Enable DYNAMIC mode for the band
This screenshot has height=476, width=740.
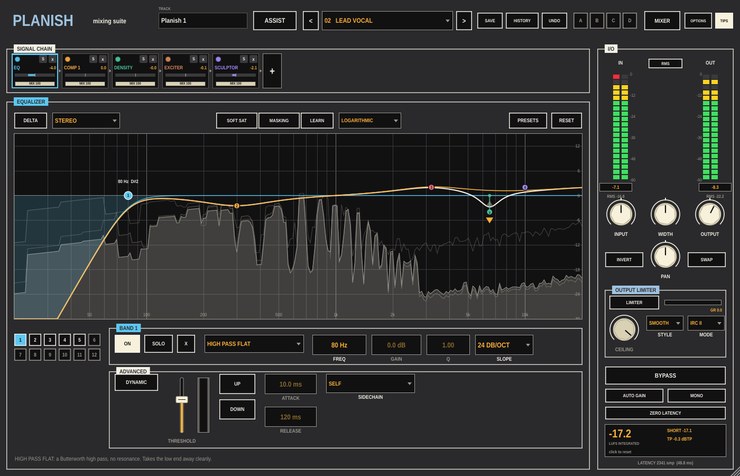pyautogui.click(x=136, y=383)
